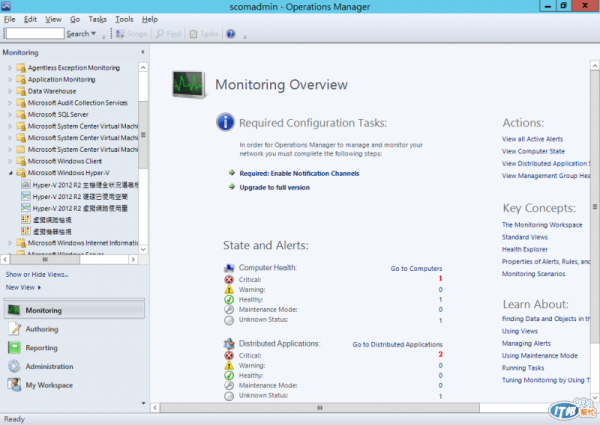600x425 pixels.
Task: Click Go to Distributed Applications link
Action: coord(397,344)
